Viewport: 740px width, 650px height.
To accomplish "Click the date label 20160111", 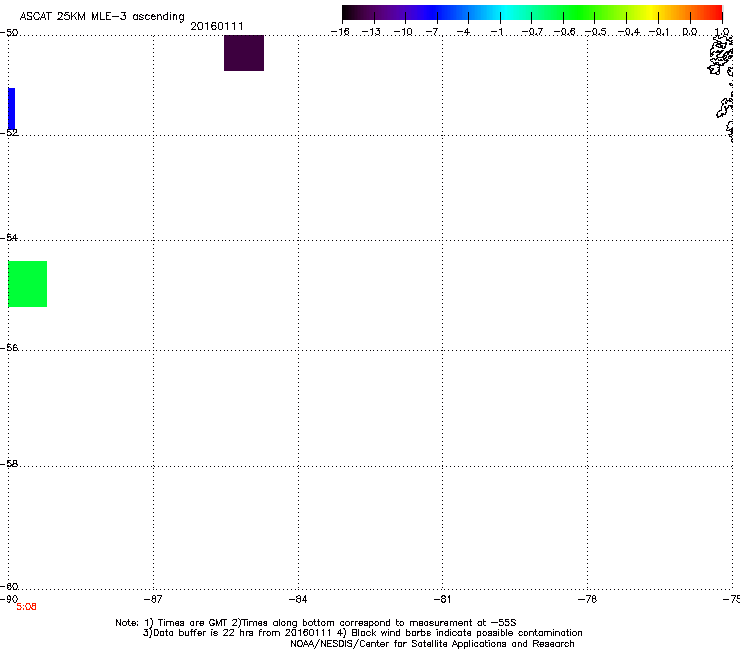I will (x=217, y=26).
